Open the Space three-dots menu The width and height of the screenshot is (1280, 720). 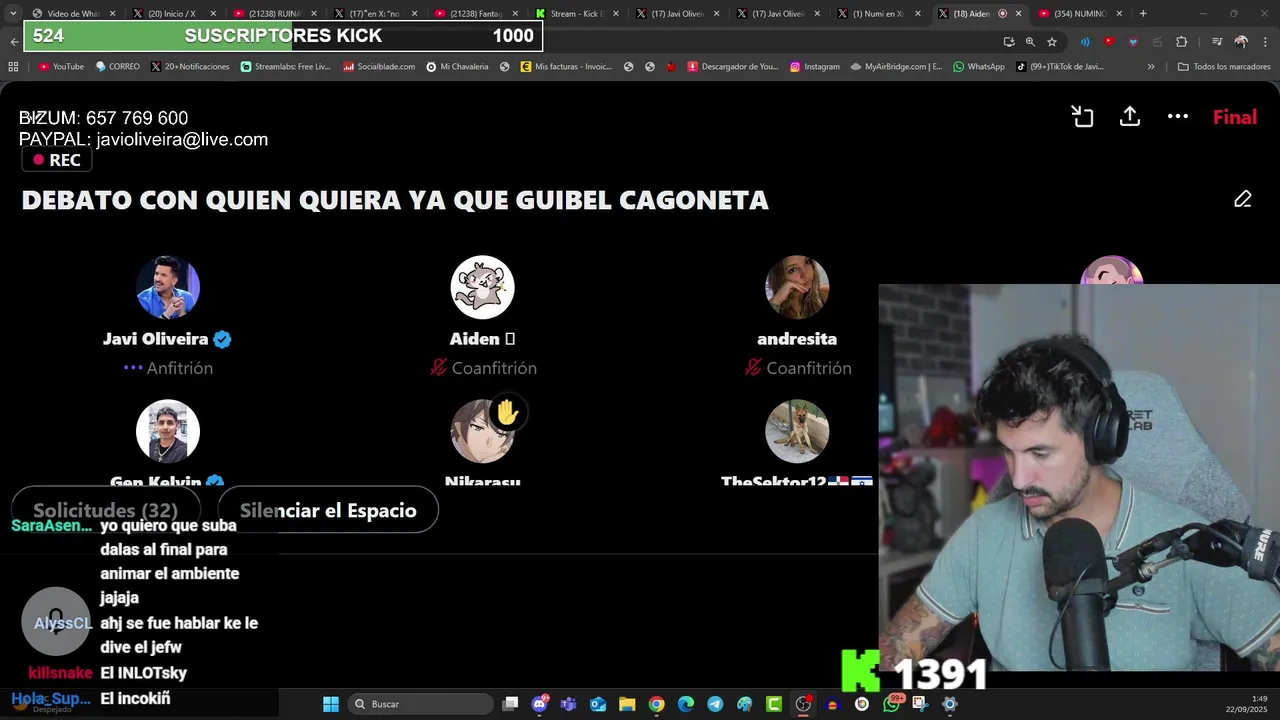pyautogui.click(x=1178, y=117)
